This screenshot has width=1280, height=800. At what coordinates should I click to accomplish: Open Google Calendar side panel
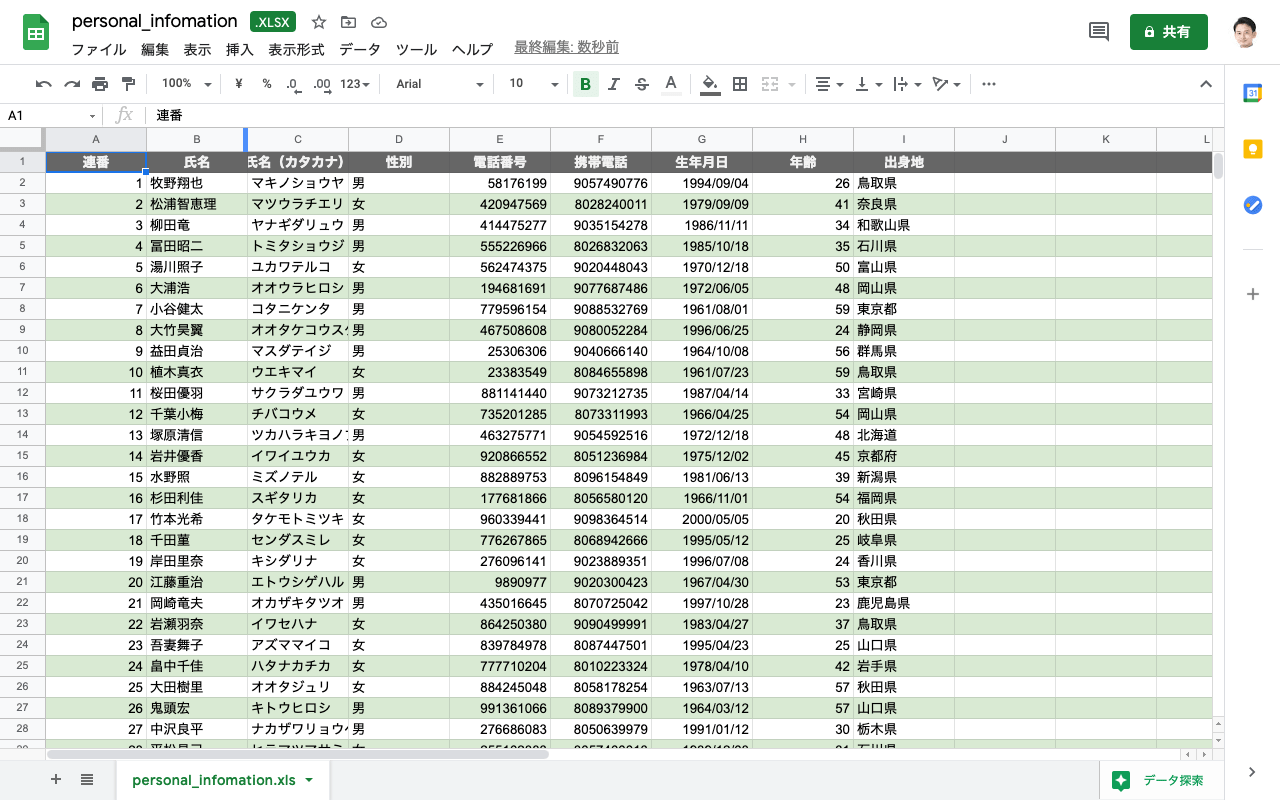coord(1252,93)
